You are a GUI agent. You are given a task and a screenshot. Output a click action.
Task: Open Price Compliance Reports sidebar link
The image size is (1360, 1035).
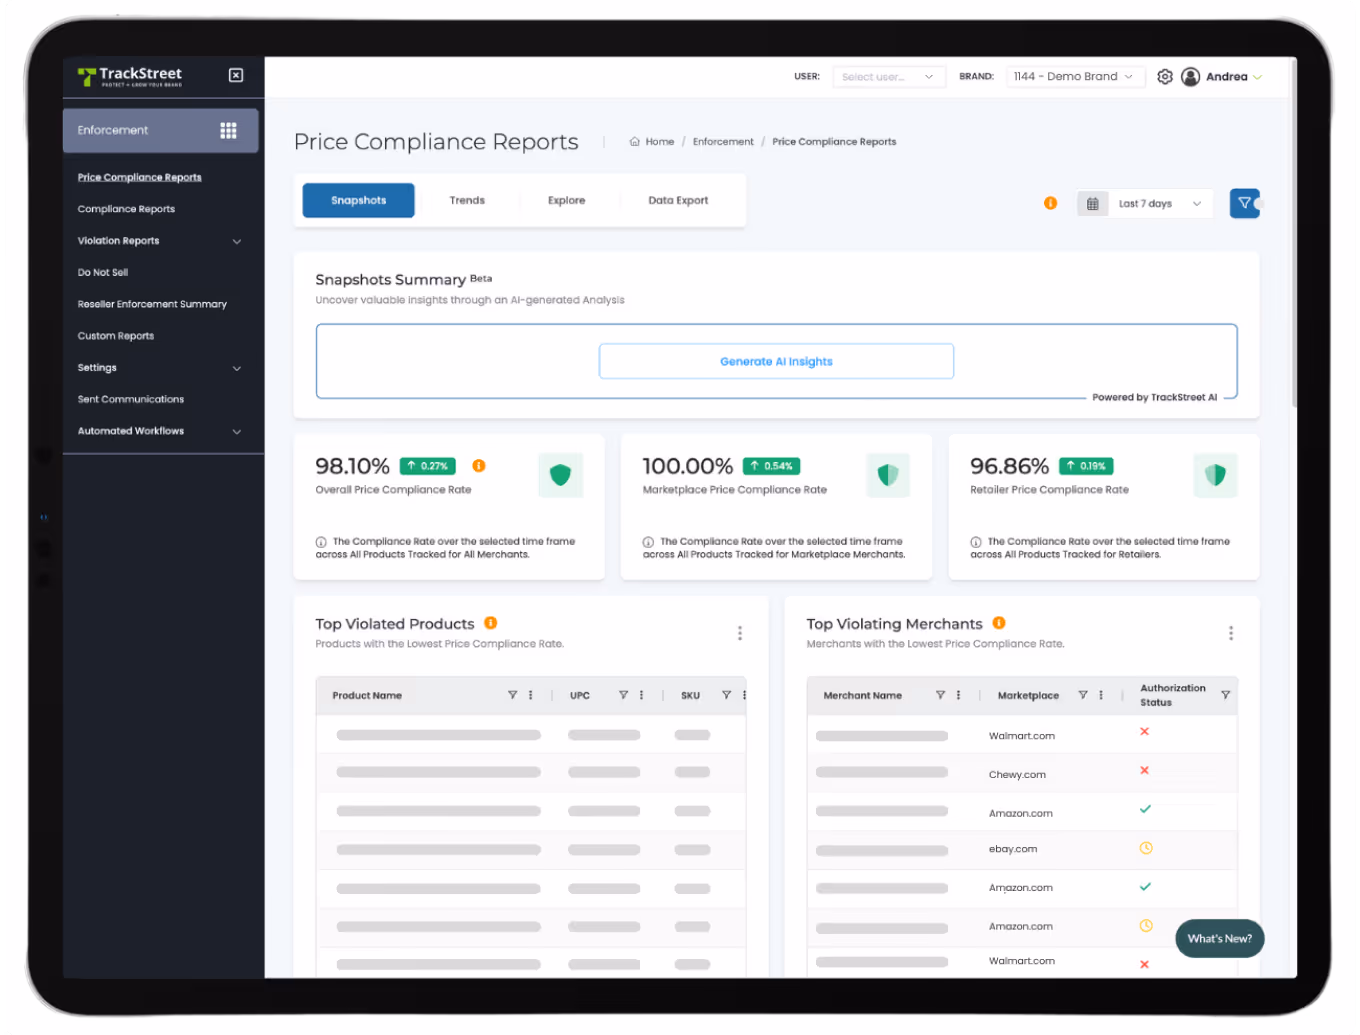[x=140, y=177]
